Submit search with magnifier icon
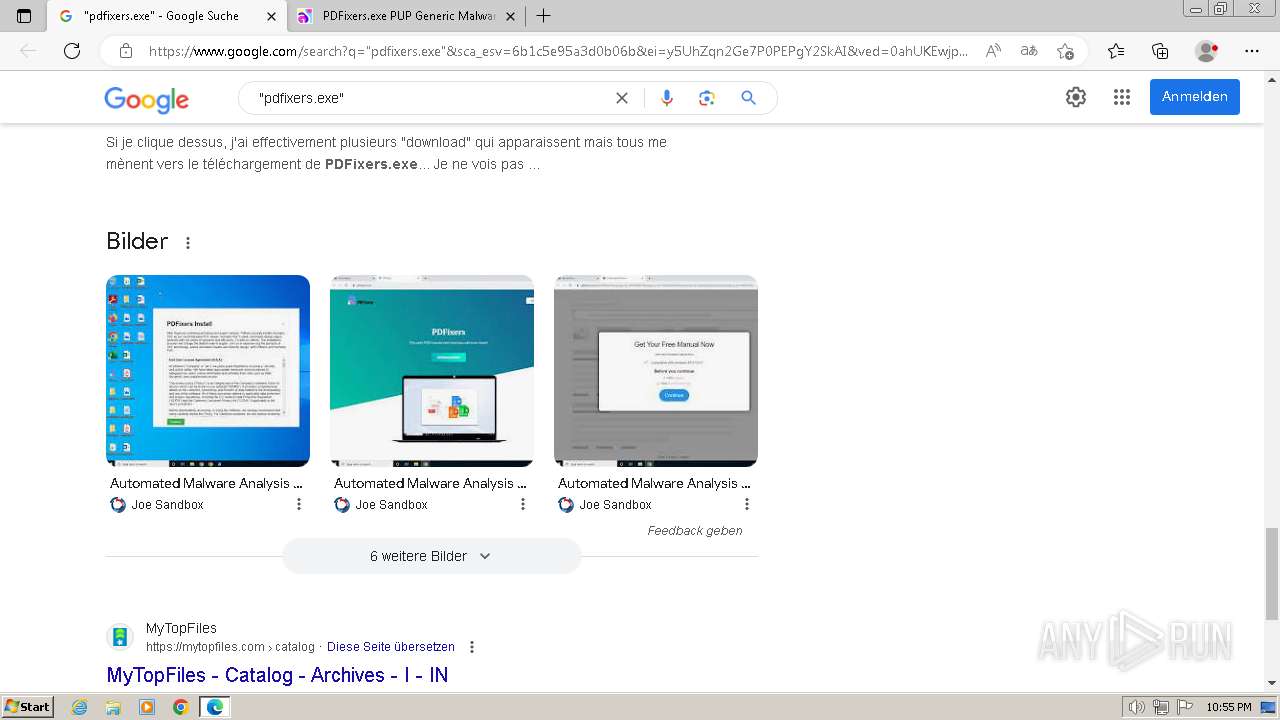This screenshot has width=1280, height=720. [748, 98]
